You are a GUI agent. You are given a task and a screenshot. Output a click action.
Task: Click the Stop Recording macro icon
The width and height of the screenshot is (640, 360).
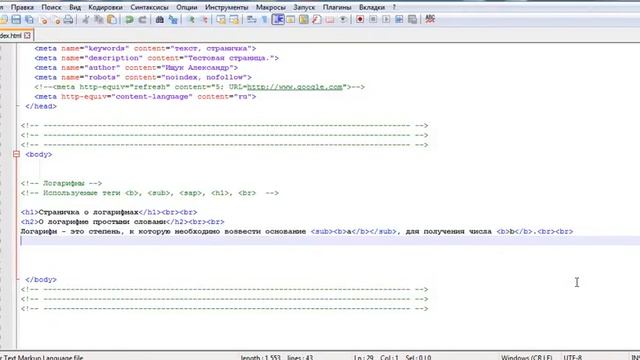coord(373,19)
